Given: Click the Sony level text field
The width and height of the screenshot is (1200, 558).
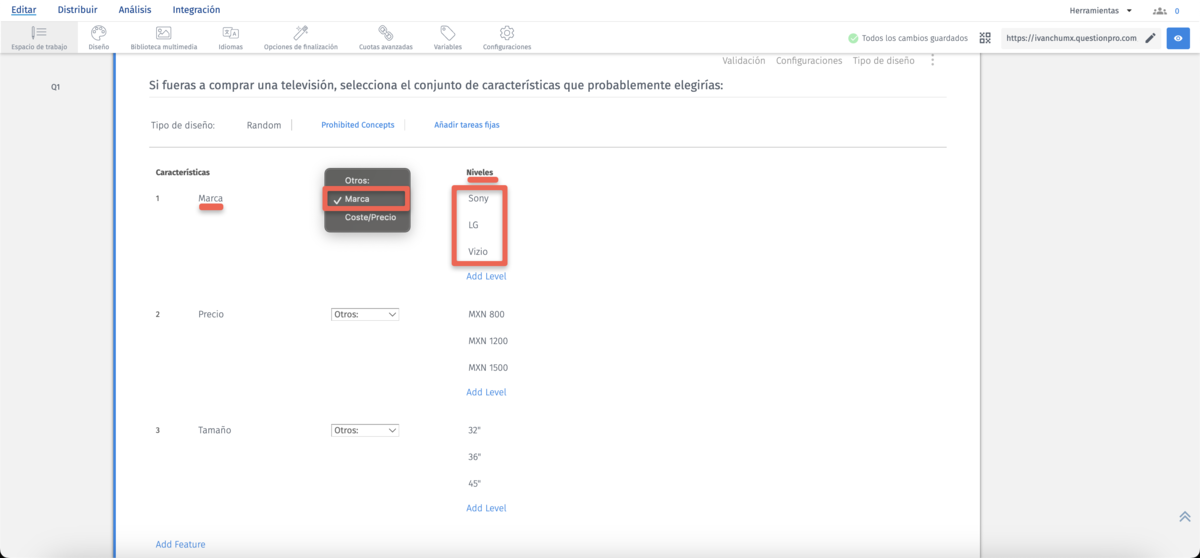Looking at the screenshot, I should coord(479,198).
